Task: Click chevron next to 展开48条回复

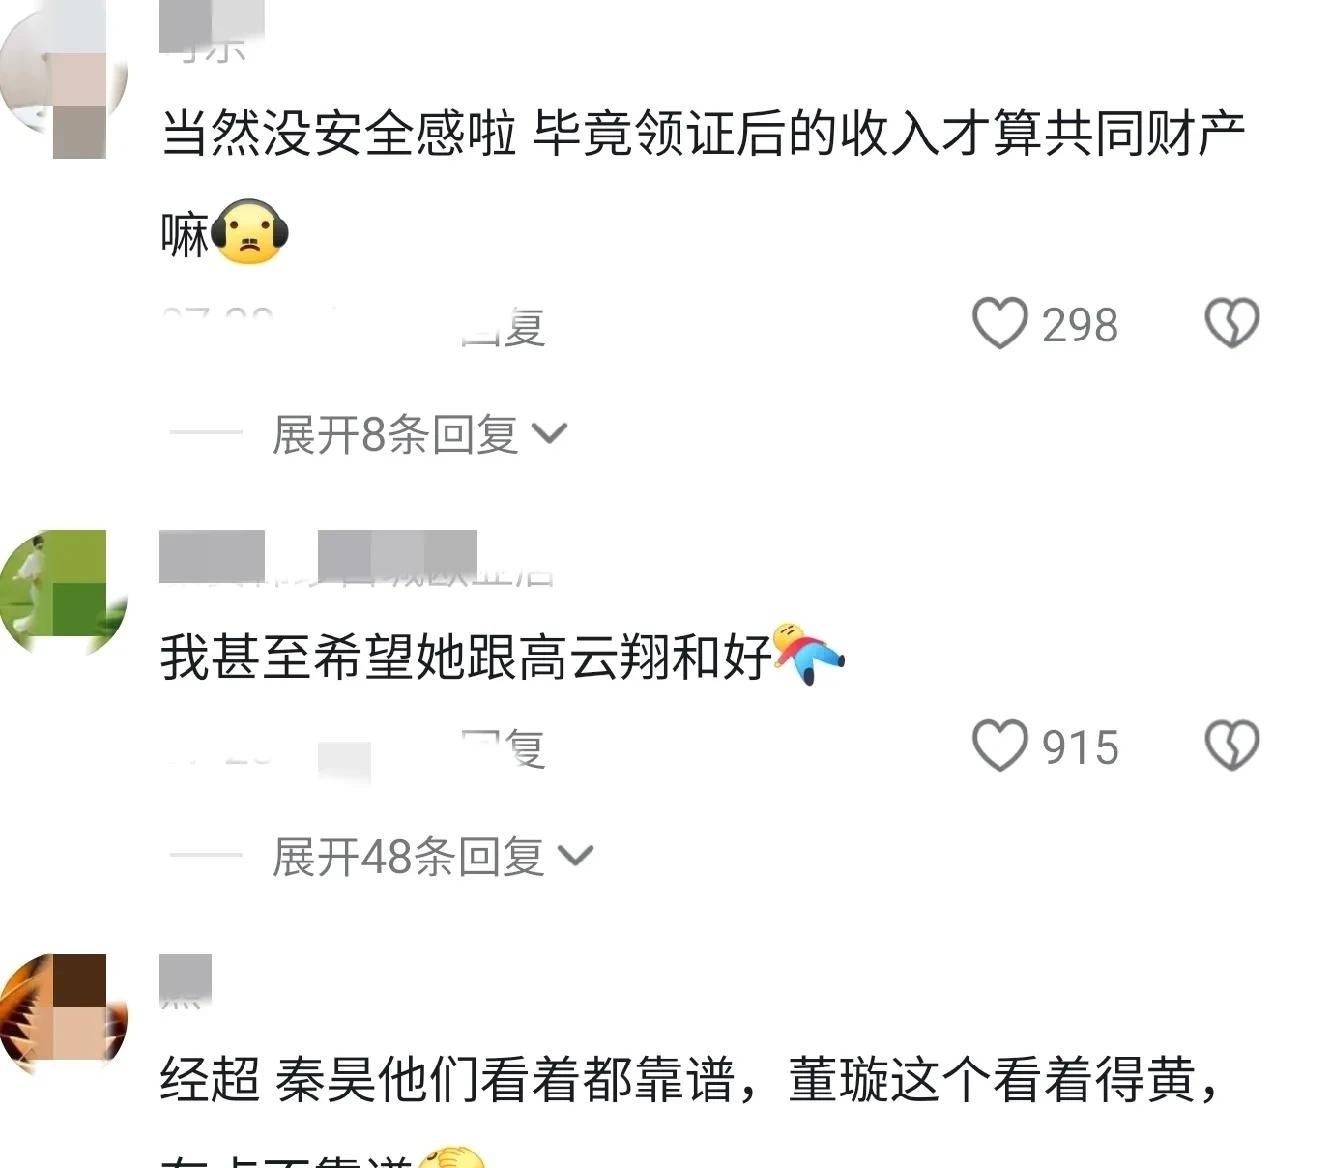Action: coord(576,857)
